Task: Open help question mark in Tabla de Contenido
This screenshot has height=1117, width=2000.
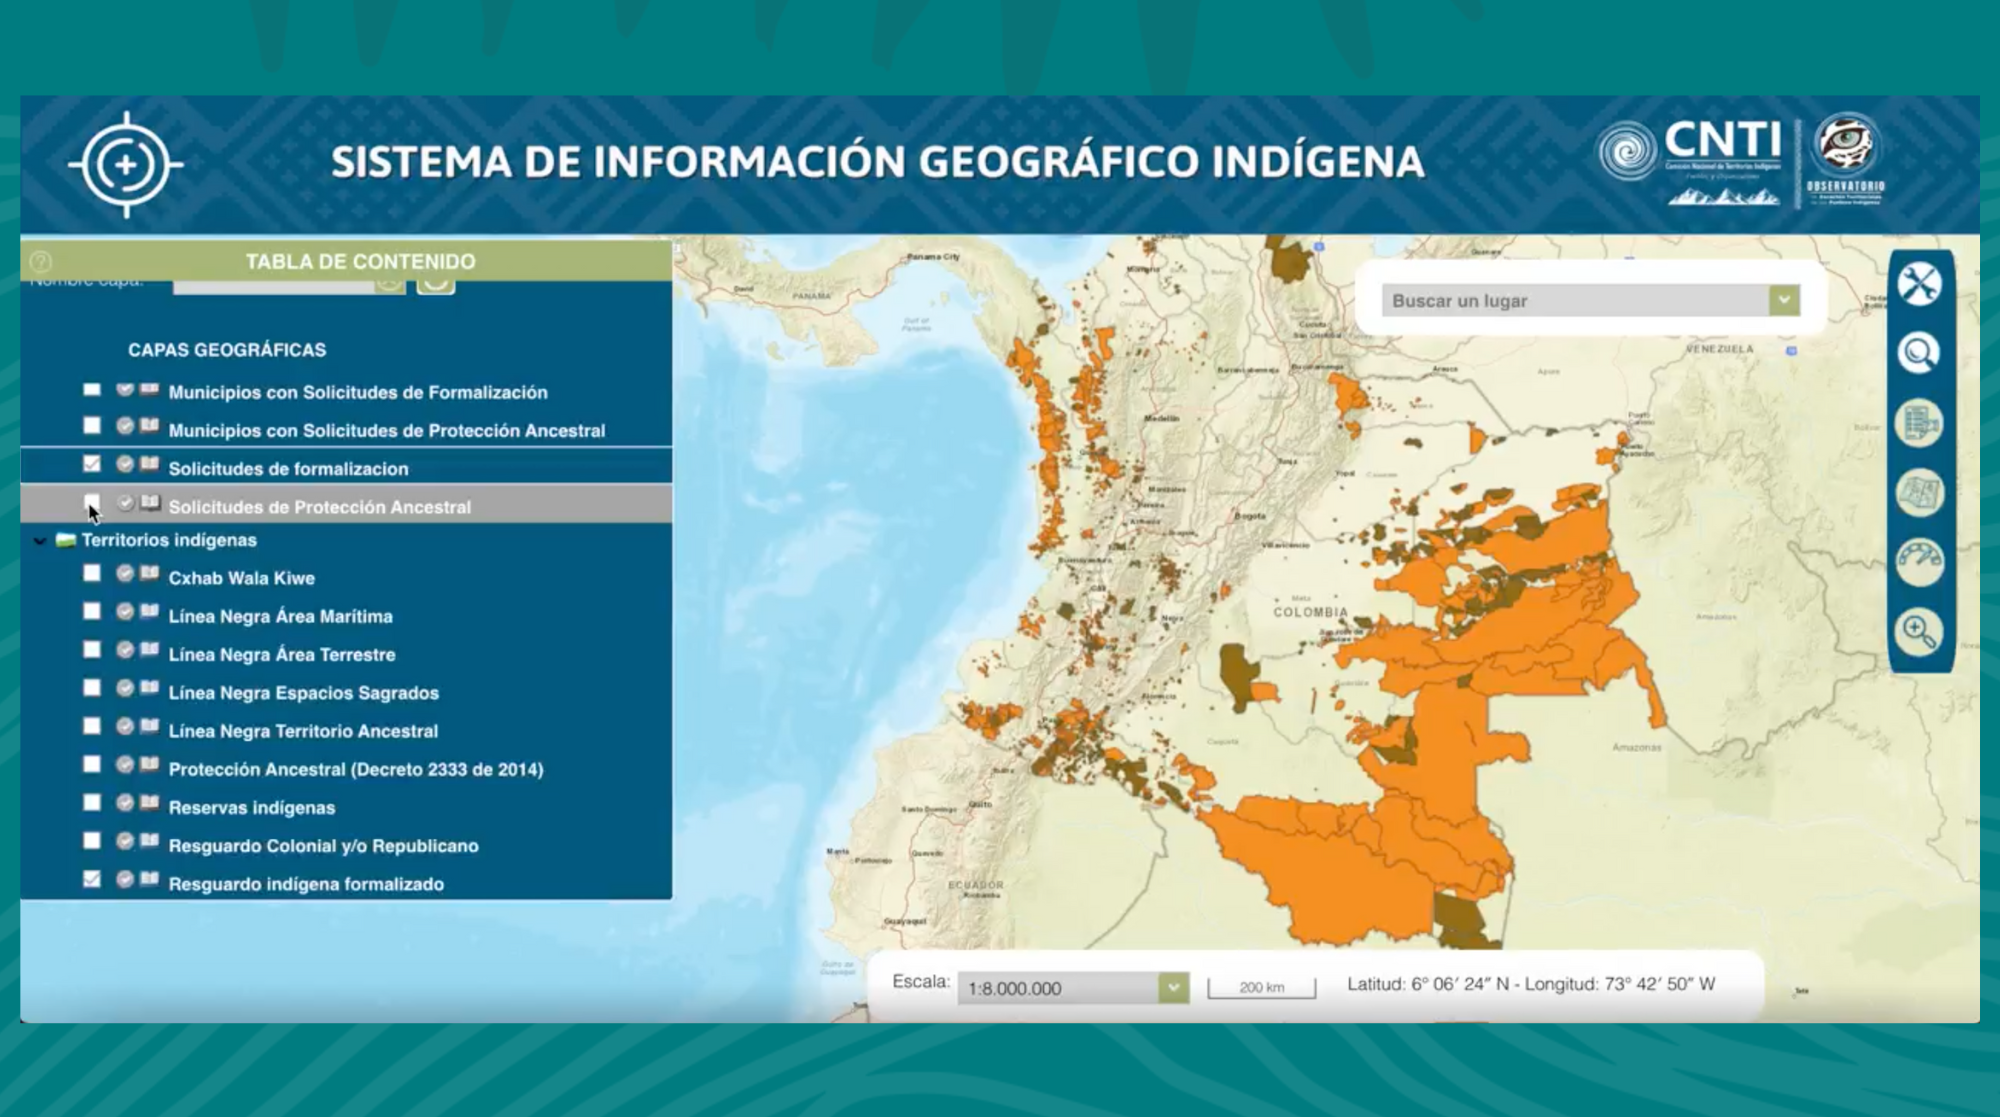Action: click(x=41, y=262)
